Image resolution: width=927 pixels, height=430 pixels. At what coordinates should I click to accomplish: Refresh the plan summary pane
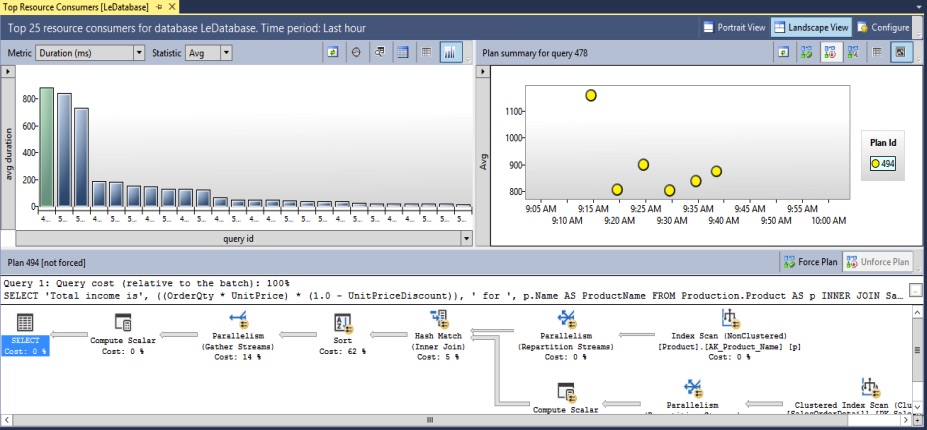(783, 53)
